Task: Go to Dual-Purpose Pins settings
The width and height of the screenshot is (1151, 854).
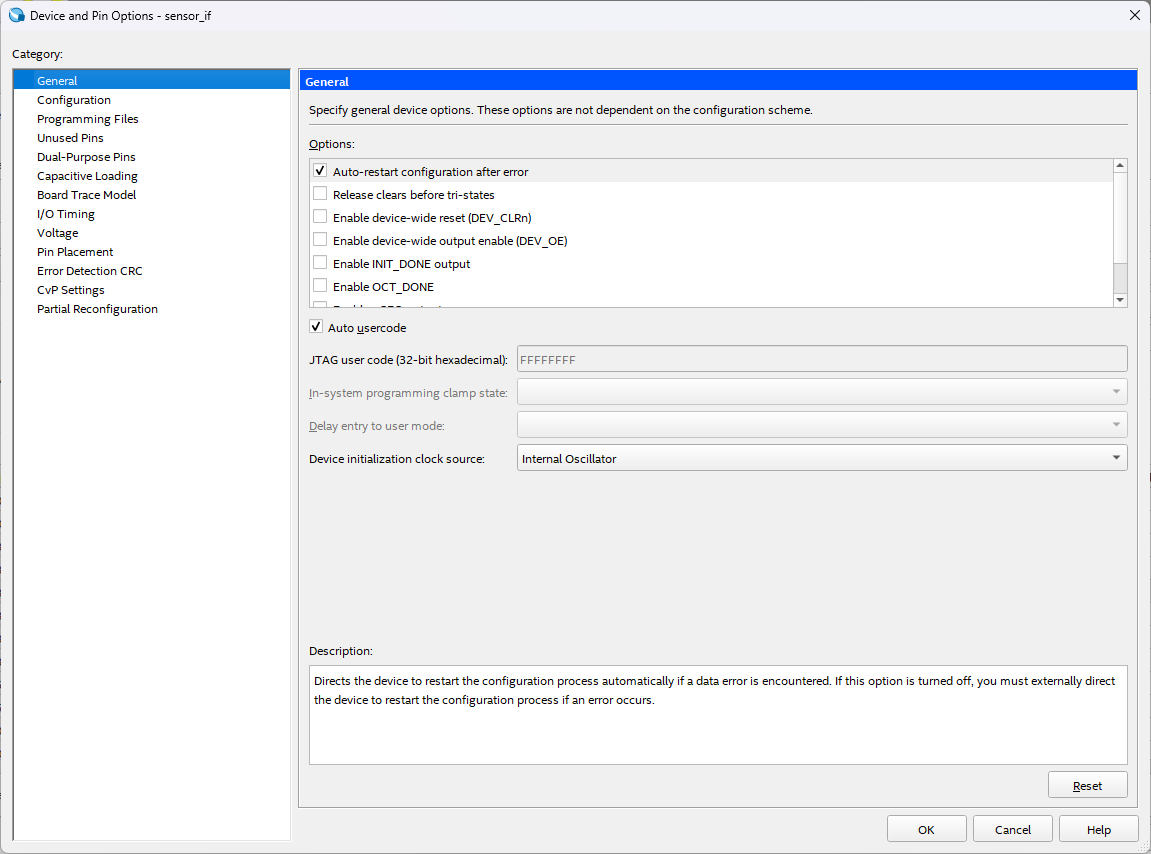Action: [86, 157]
